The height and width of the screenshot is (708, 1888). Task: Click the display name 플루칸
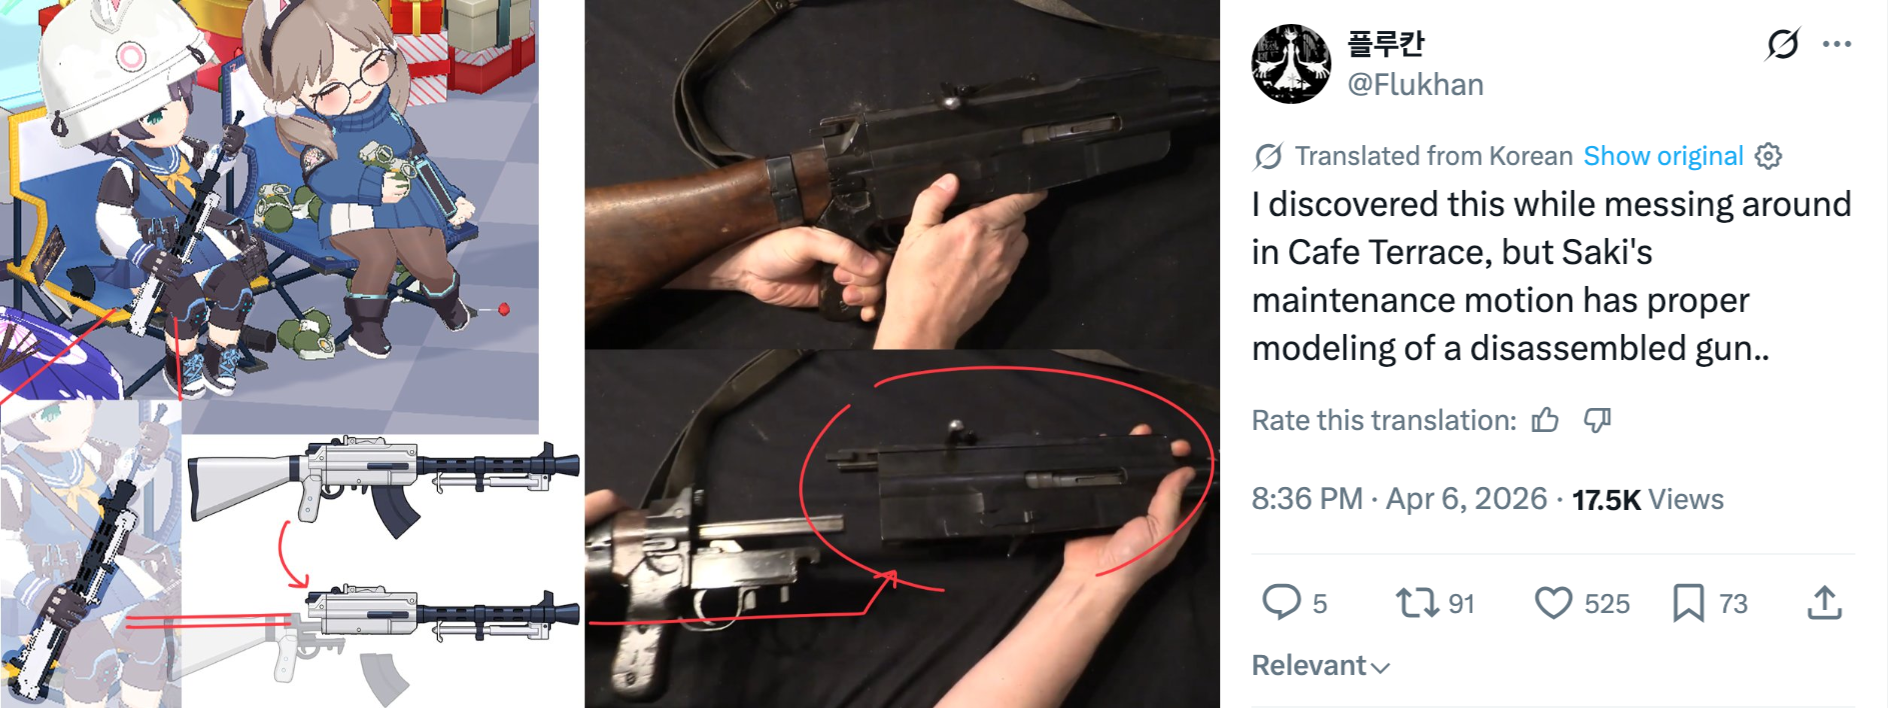point(1385,44)
